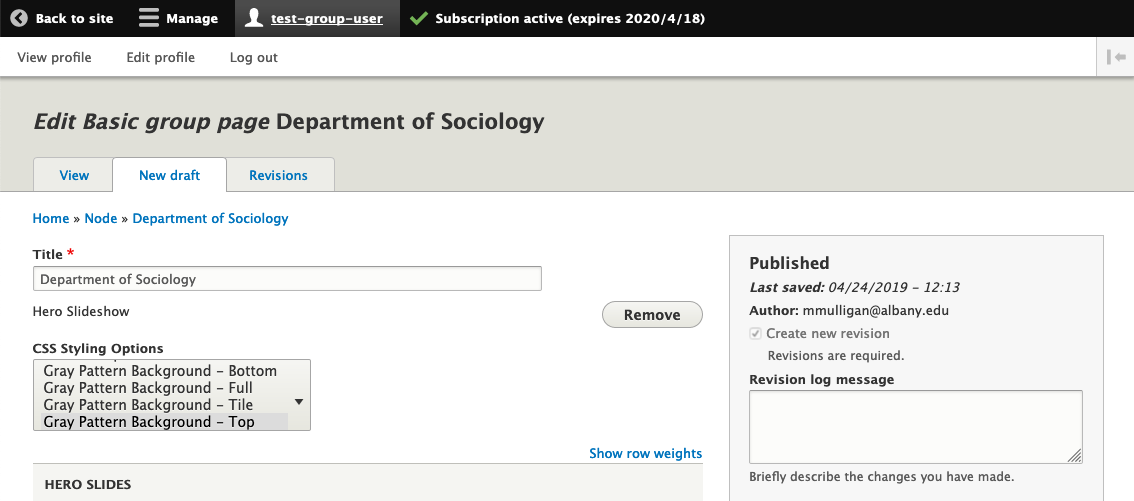Screen dimensions: 1134x501
Task: Open the Manage hamburger menu icon
Action: click(149, 18)
